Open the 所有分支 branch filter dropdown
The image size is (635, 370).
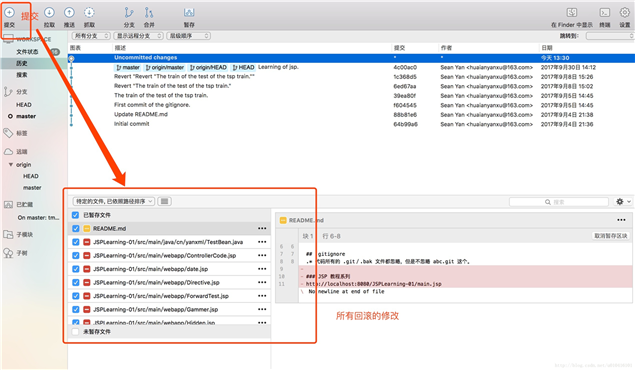click(91, 36)
